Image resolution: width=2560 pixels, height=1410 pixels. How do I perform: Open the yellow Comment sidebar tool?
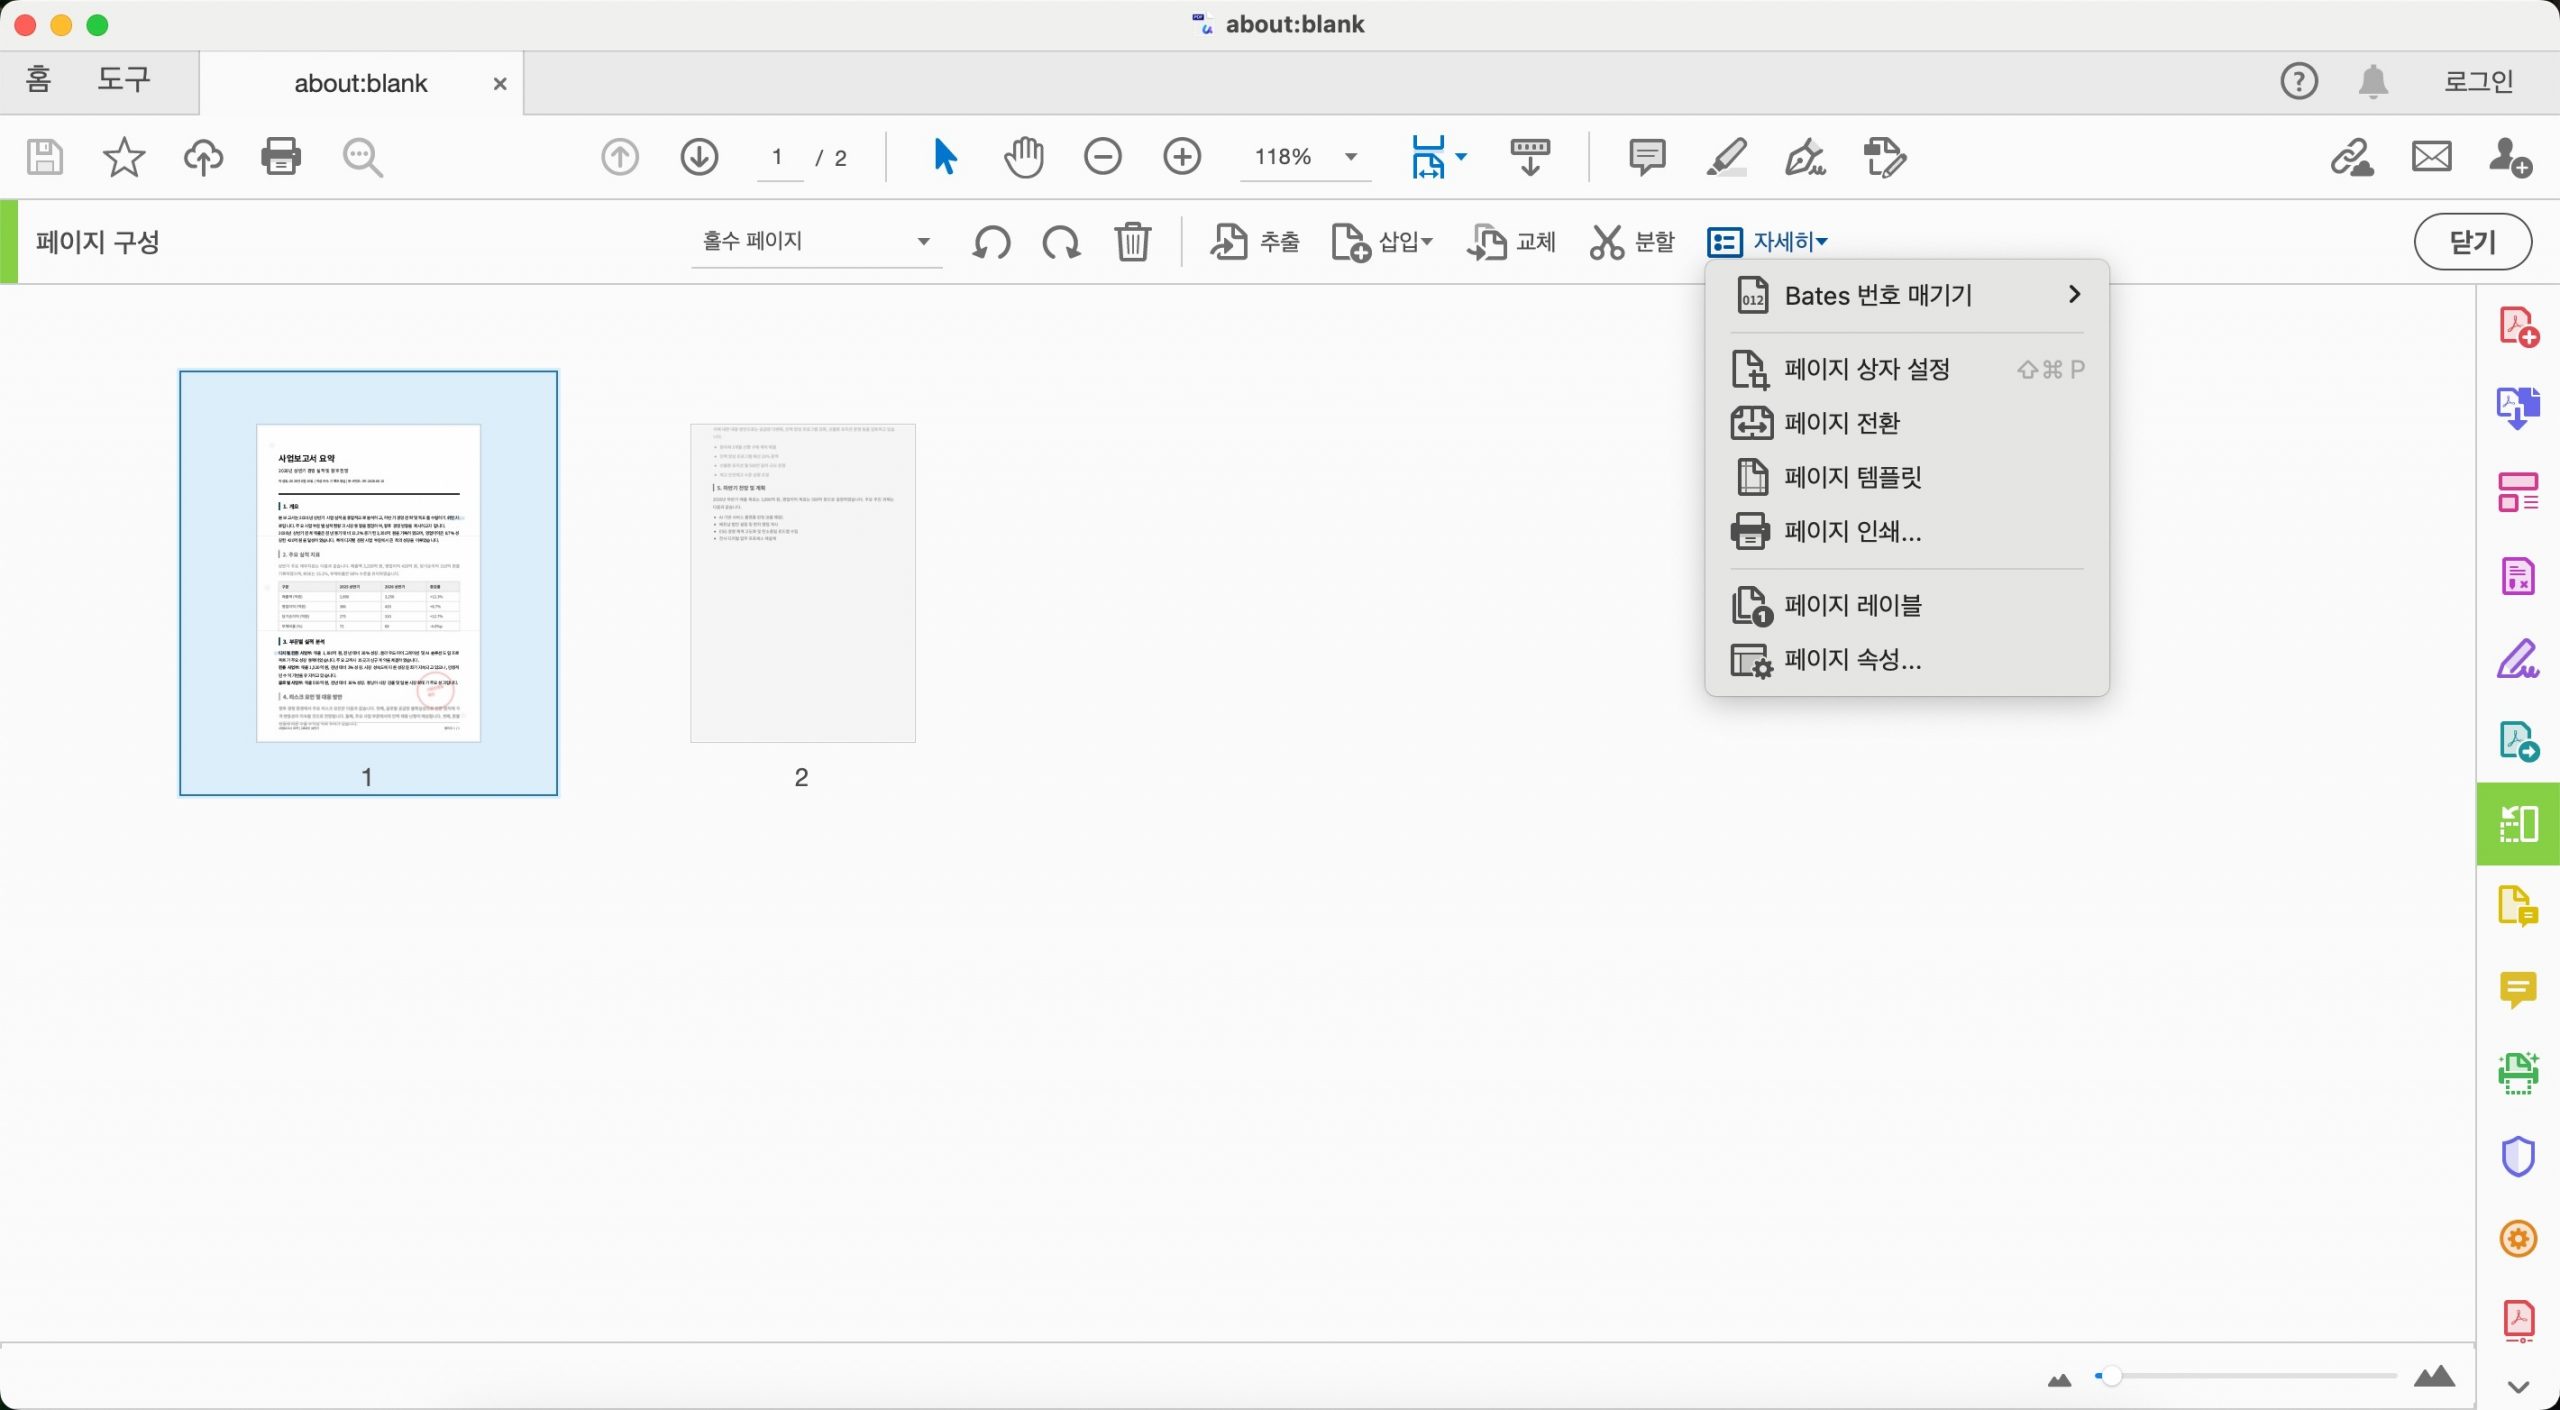(x=2518, y=990)
